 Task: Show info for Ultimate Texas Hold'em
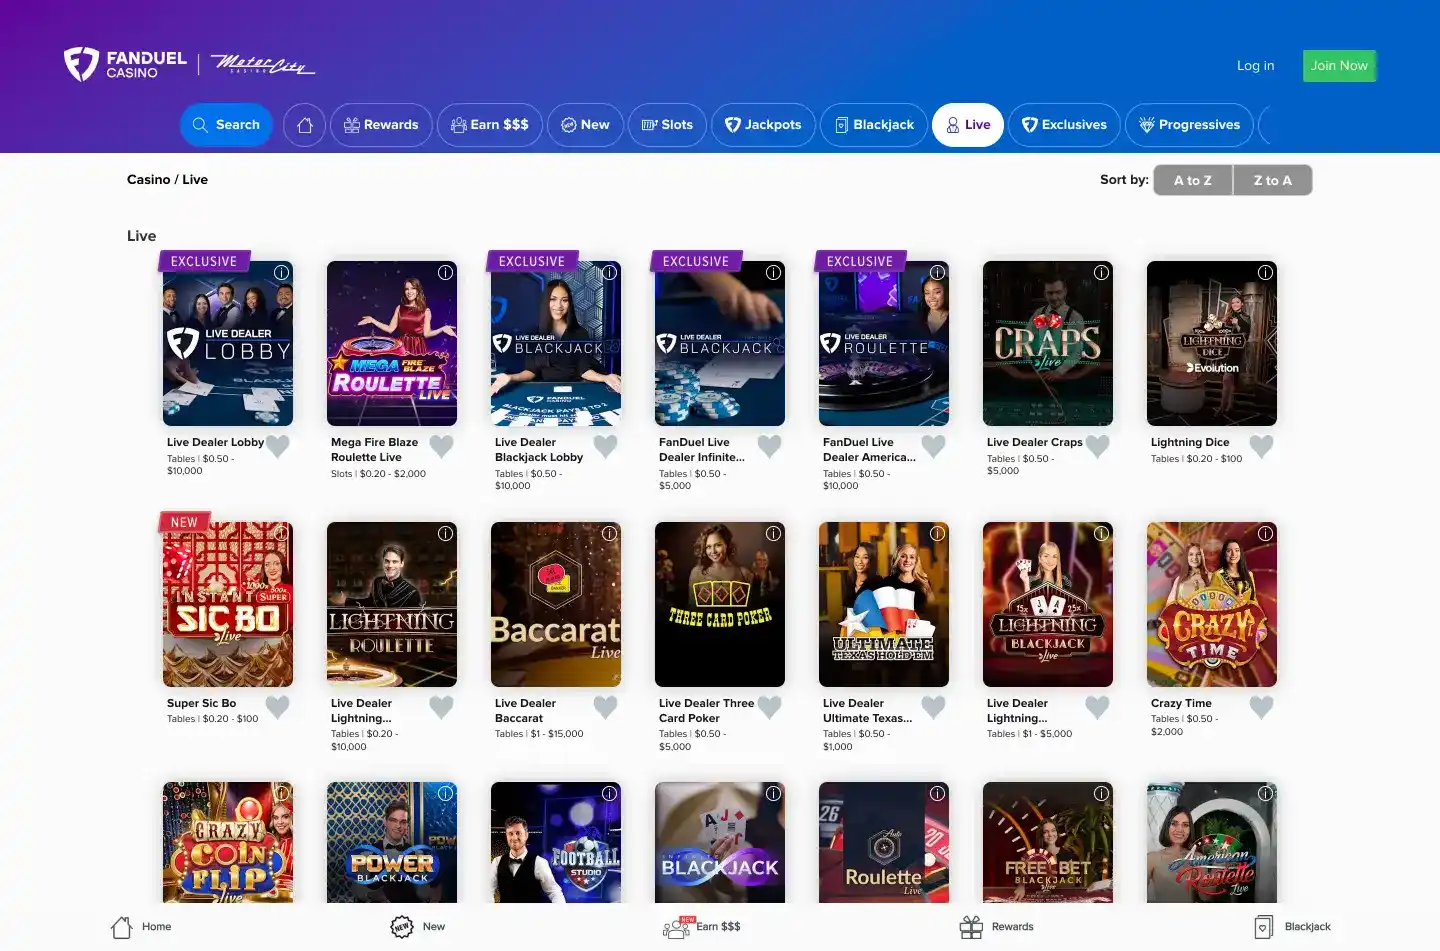tap(938, 533)
